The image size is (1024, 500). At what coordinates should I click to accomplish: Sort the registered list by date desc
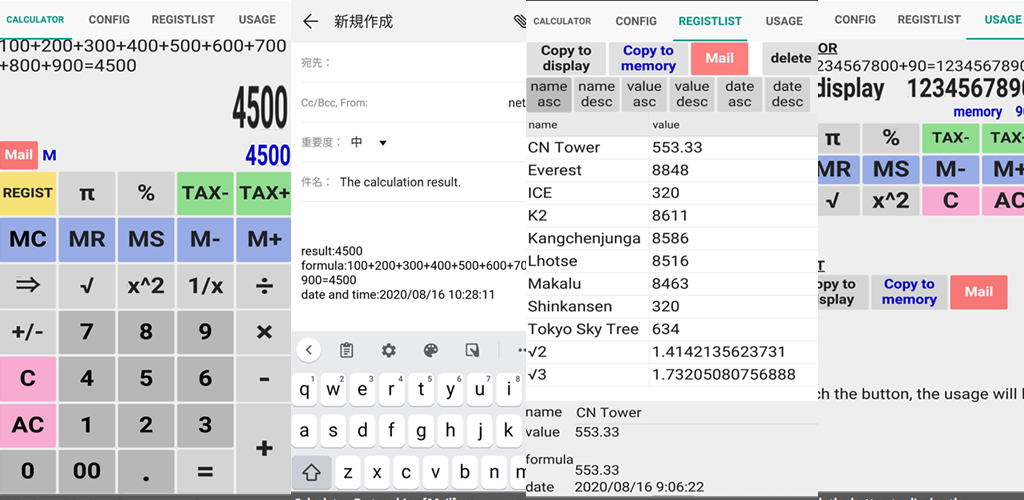788,94
